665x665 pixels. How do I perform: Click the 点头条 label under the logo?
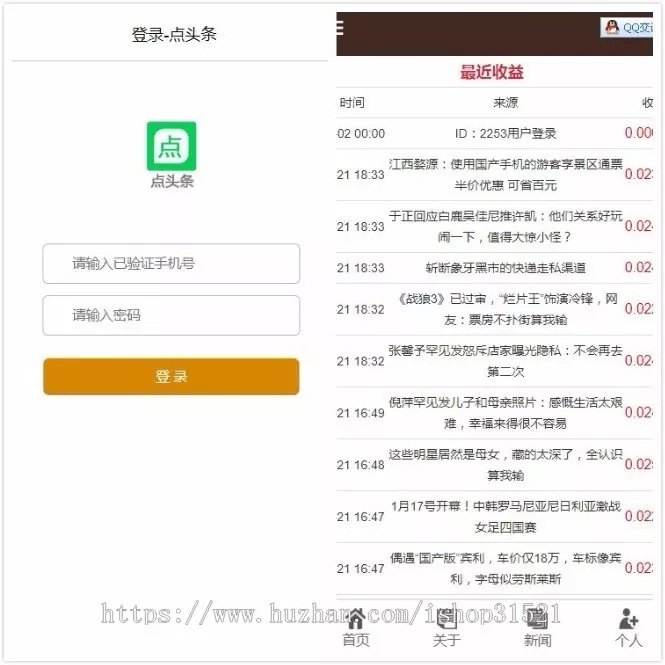[x=172, y=182]
